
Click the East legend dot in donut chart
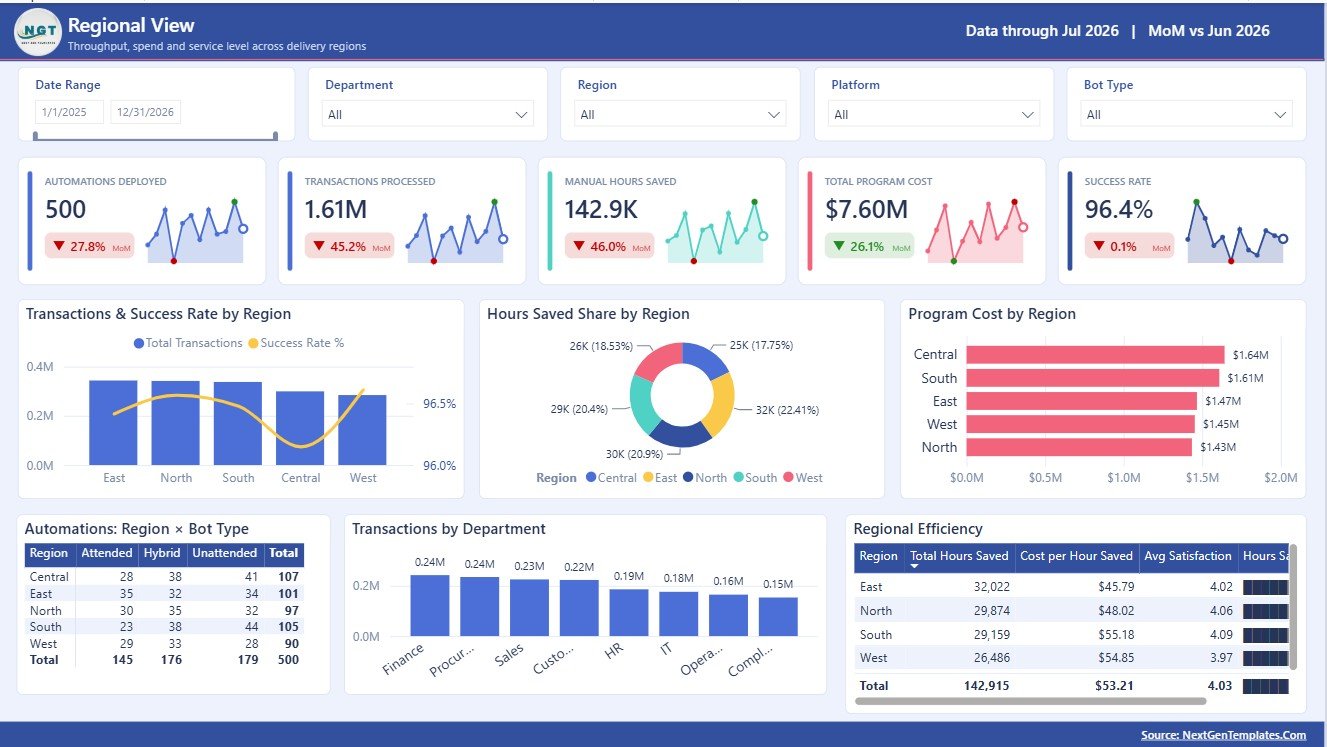click(648, 478)
